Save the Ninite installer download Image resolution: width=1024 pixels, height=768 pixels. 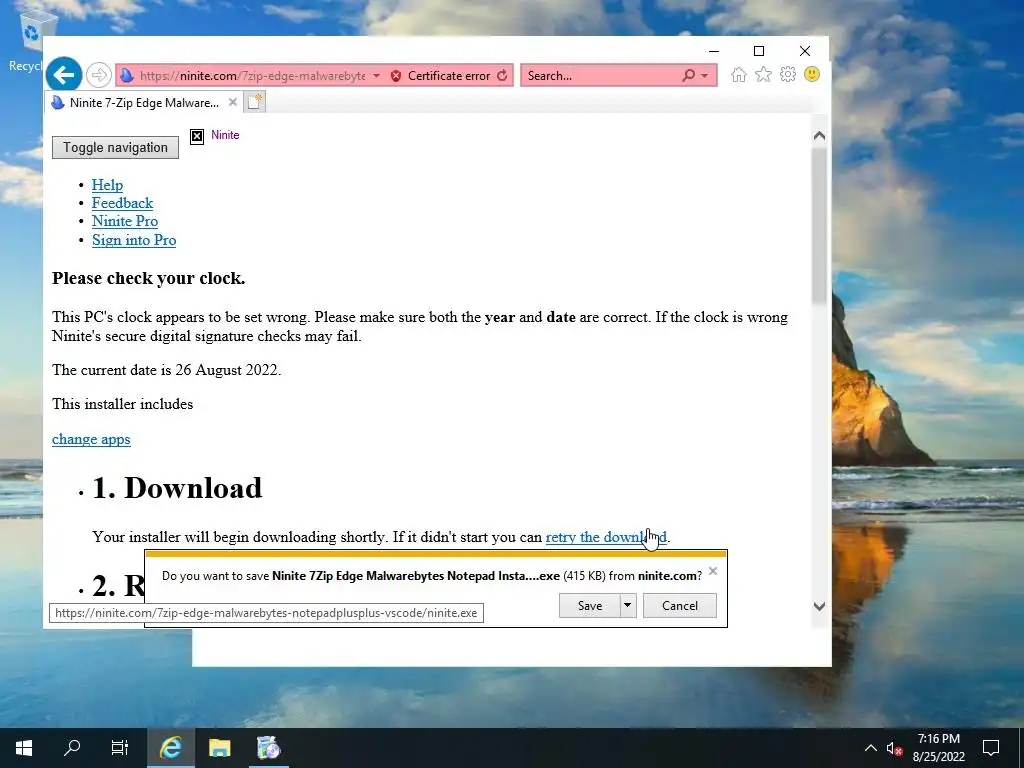(x=590, y=605)
